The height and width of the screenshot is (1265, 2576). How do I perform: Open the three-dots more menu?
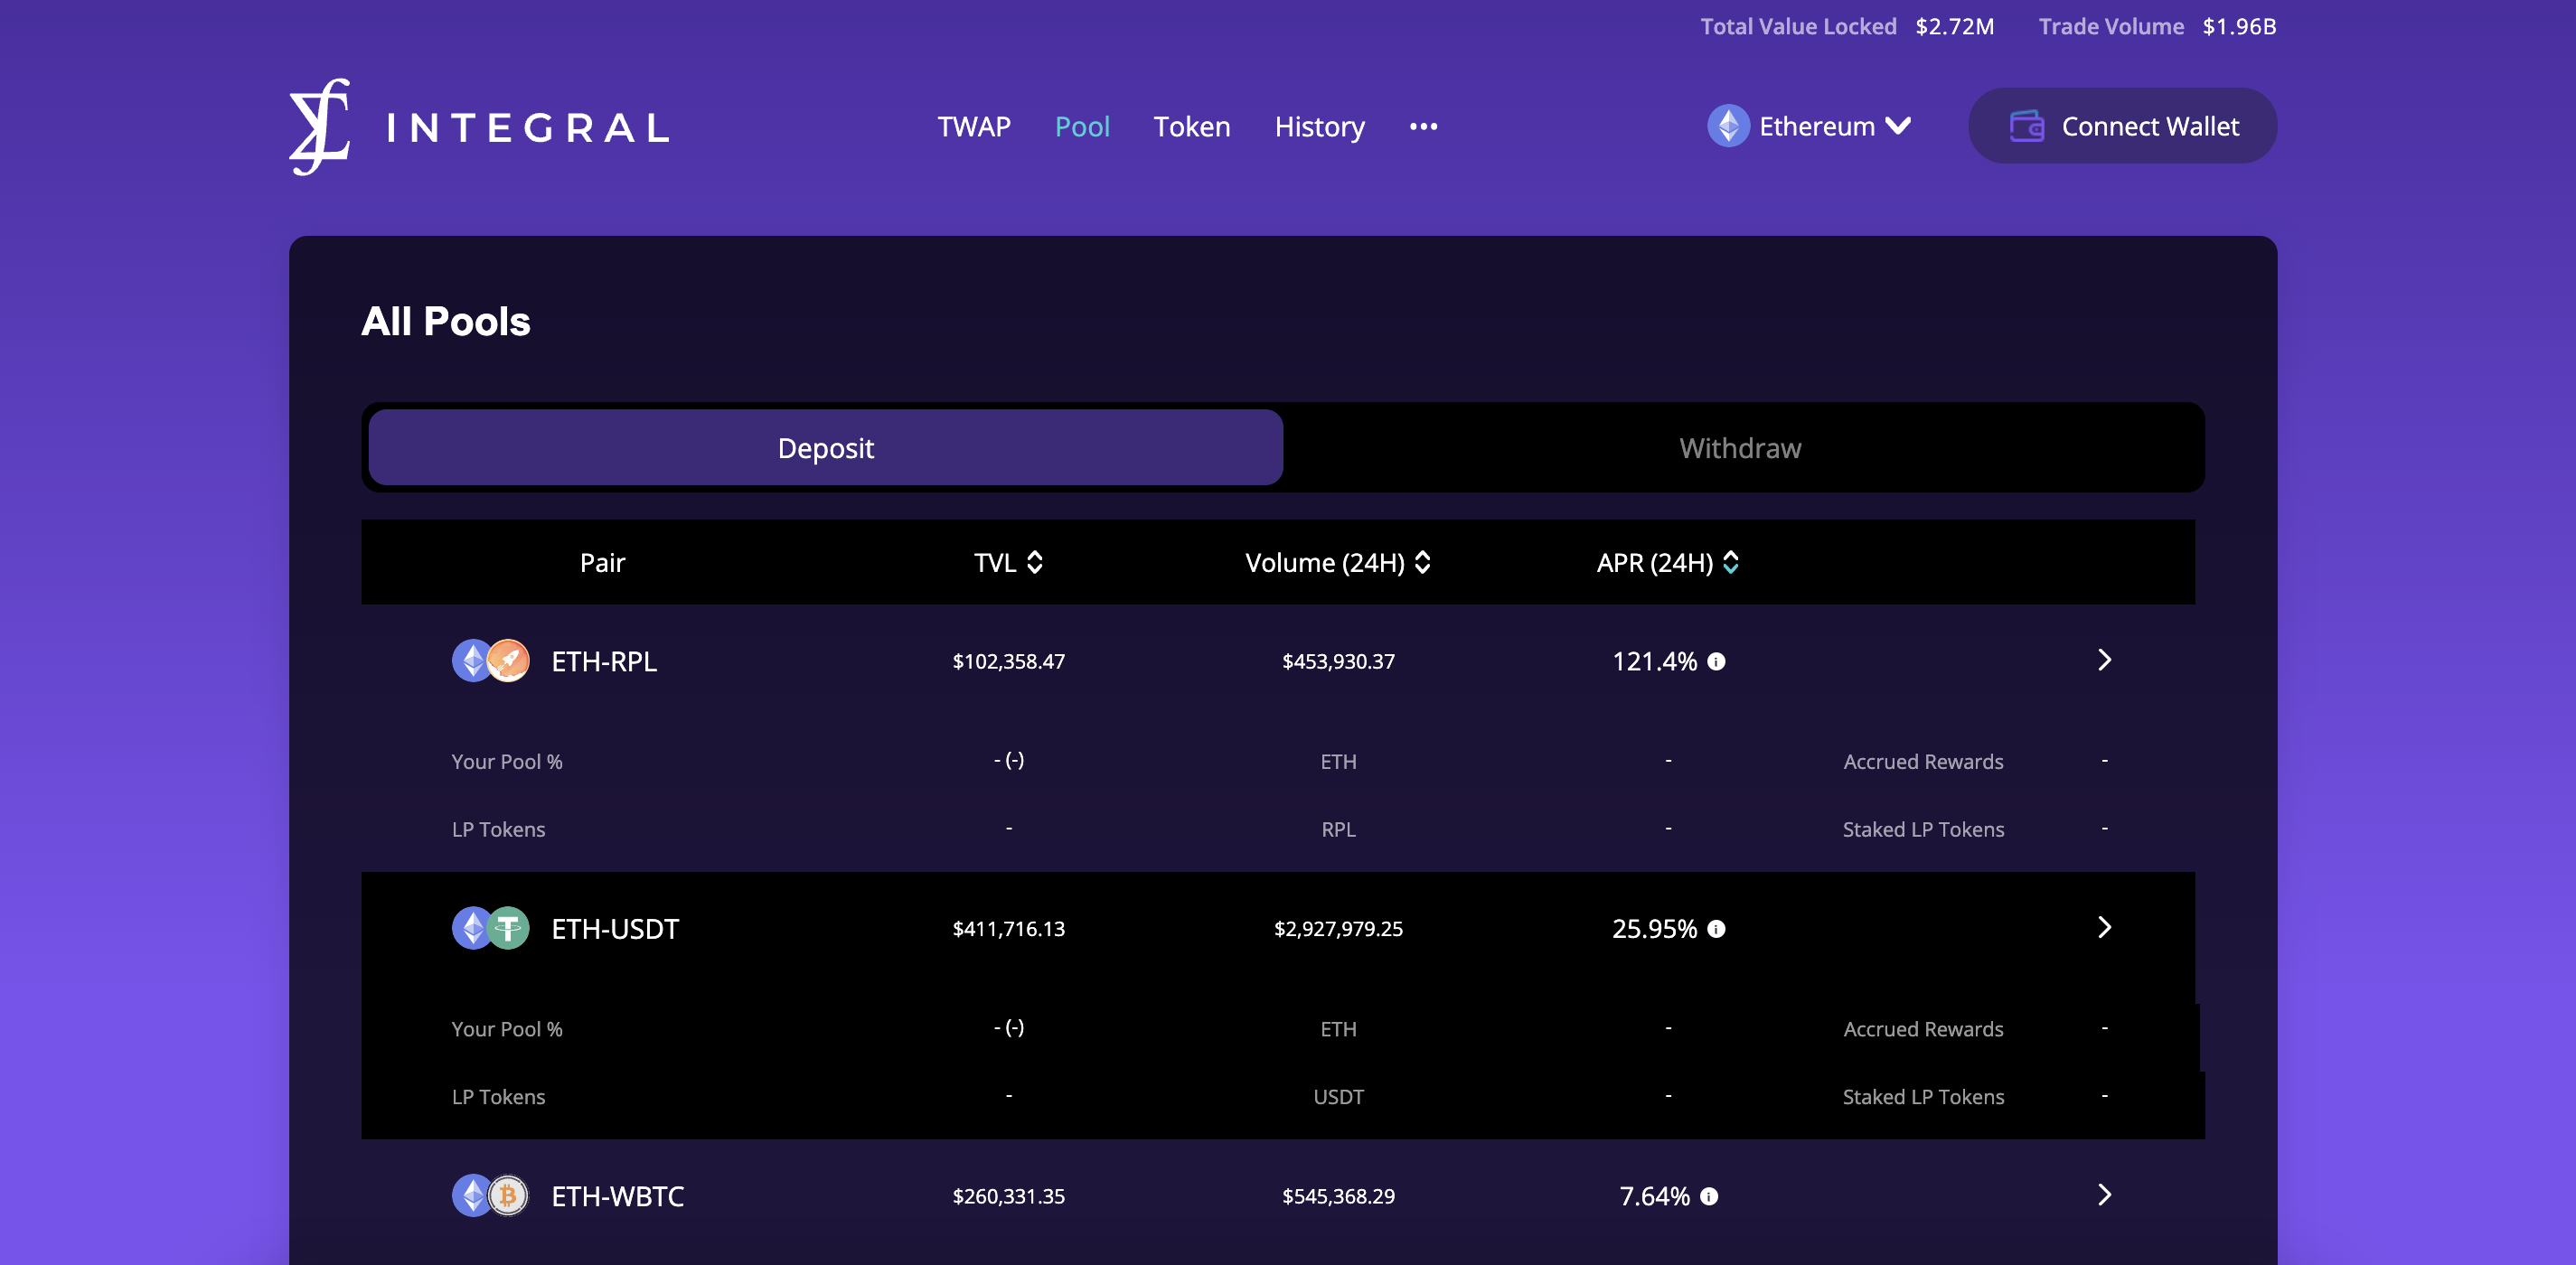coord(1423,127)
